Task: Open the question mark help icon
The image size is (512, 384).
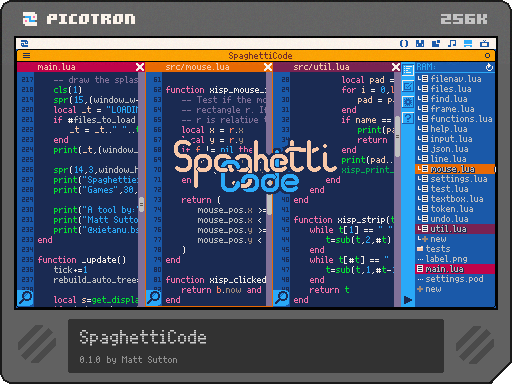Action: coord(408,118)
